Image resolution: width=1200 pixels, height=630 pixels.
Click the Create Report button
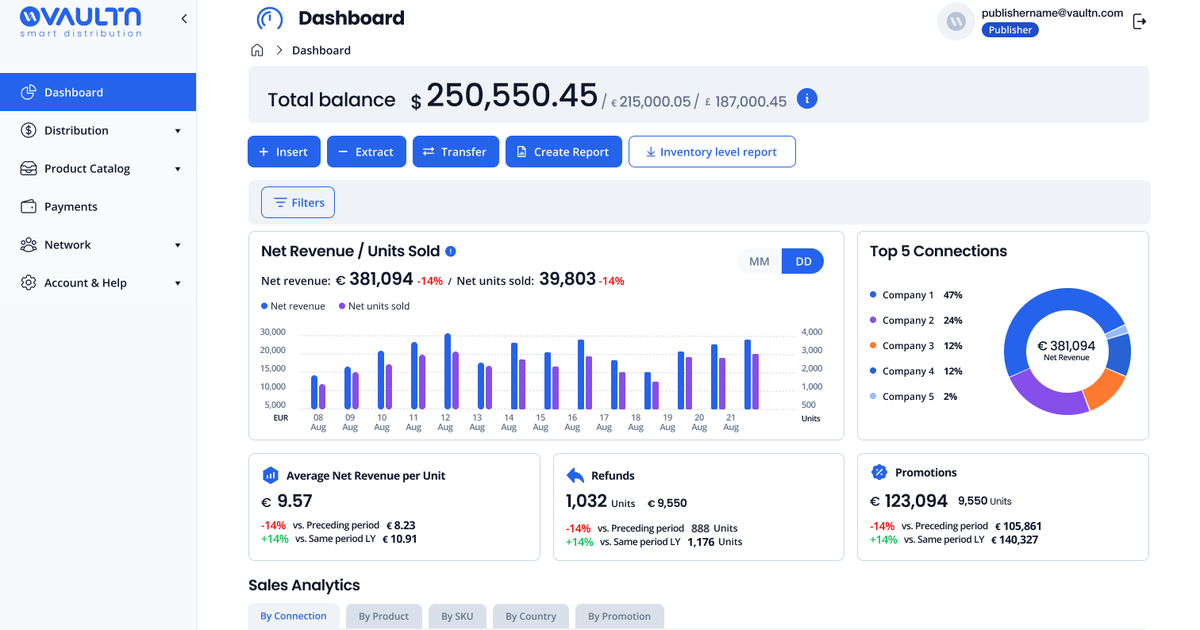point(564,152)
